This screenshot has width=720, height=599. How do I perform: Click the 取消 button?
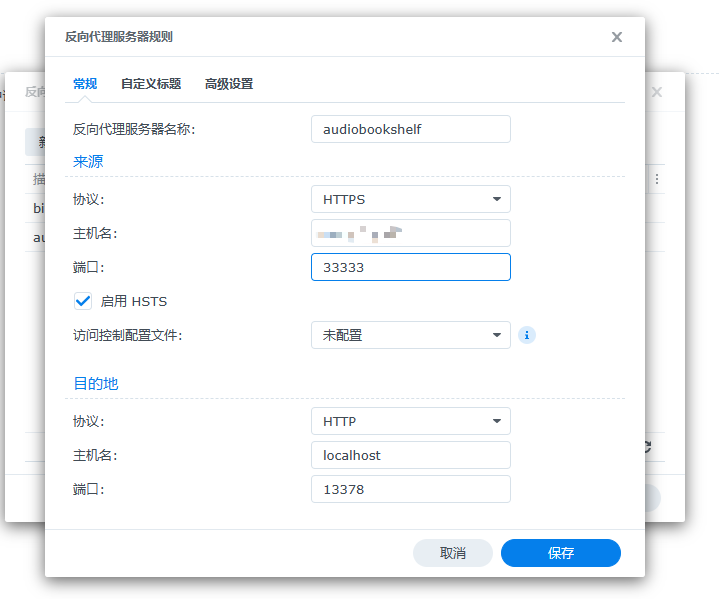point(453,553)
